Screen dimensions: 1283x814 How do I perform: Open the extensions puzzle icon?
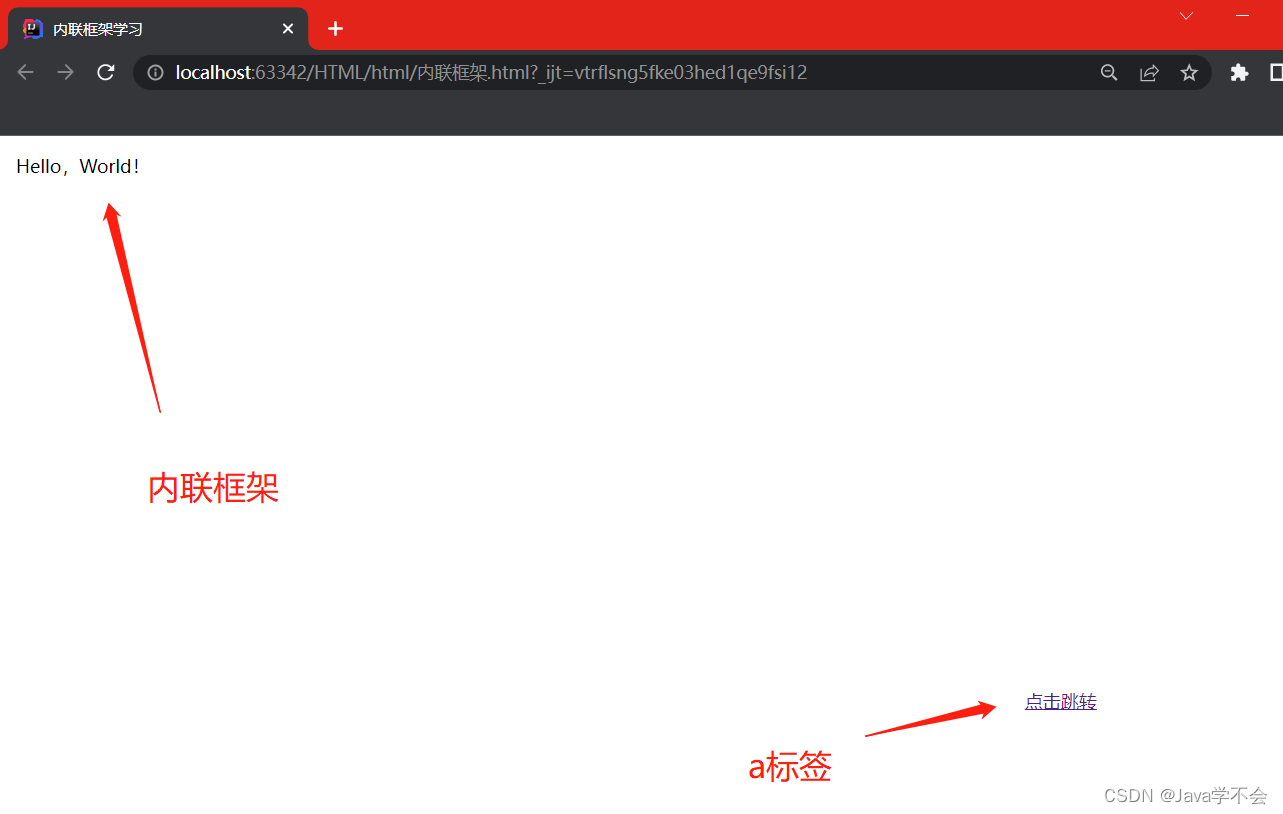coord(1239,72)
